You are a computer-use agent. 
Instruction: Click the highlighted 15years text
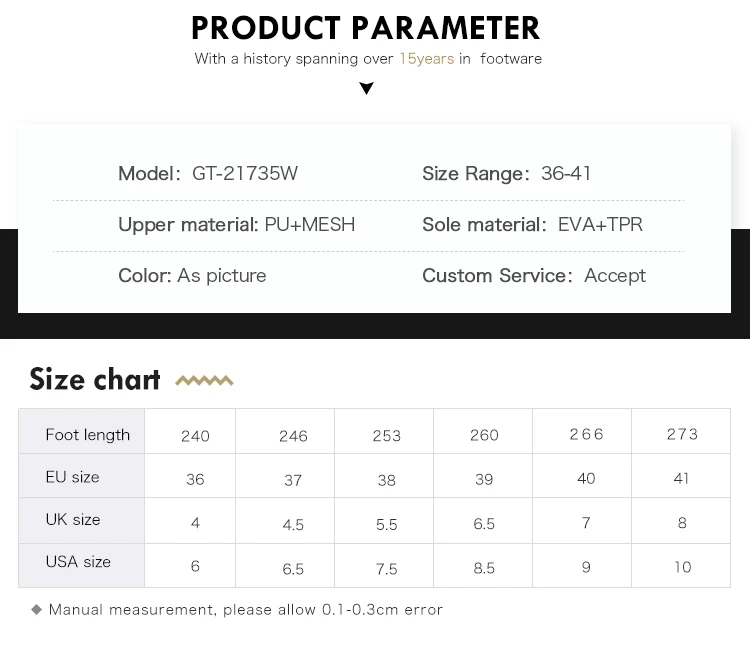pyautogui.click(x=426, y=59)
